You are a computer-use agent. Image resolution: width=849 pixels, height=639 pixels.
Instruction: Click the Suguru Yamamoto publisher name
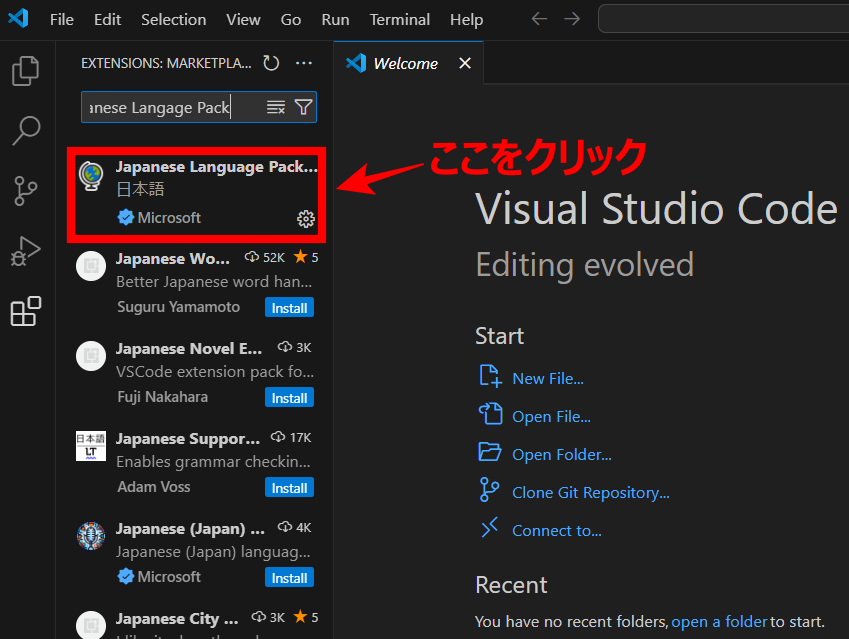click(178, 307)
